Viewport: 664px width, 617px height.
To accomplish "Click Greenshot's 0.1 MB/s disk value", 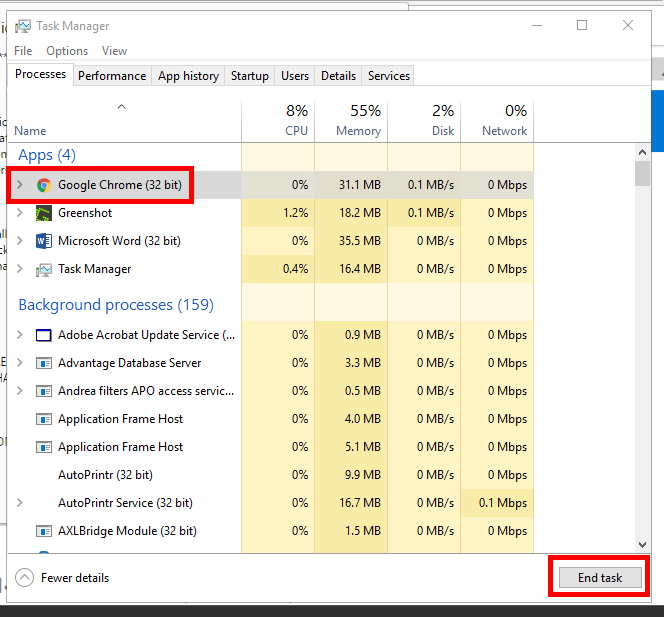I will 431,213.
